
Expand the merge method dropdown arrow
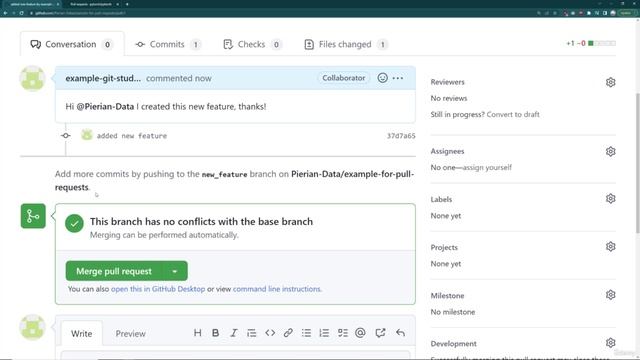click(x=175, y=271)
